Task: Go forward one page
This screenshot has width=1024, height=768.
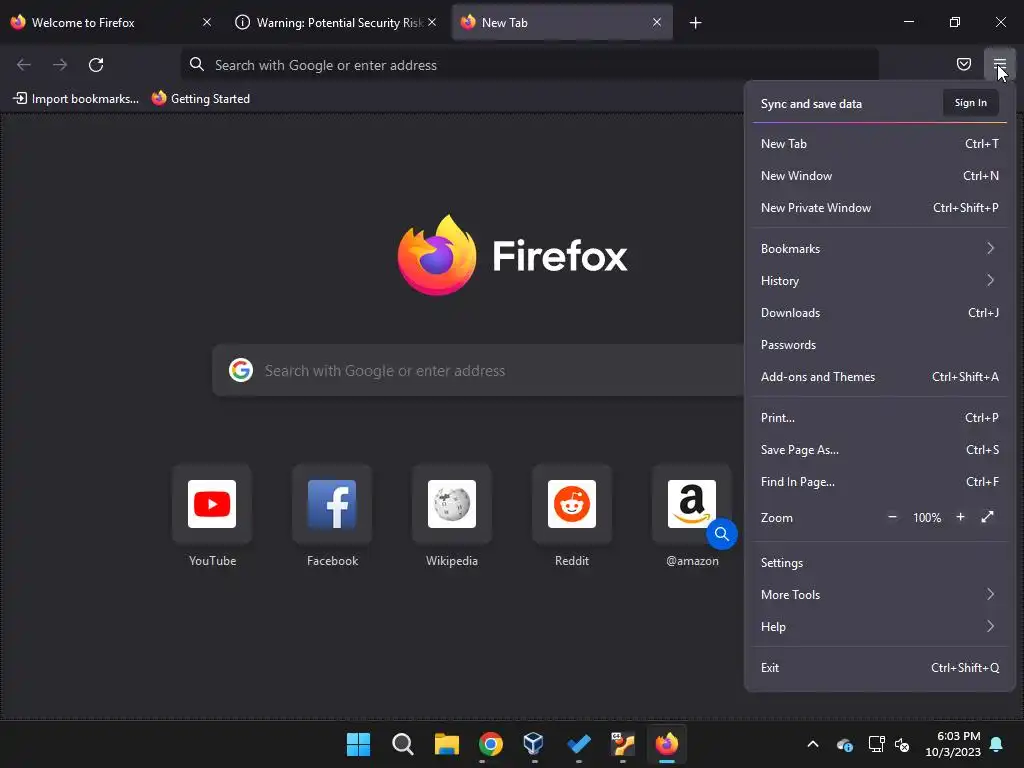Action: coord(60,65)
